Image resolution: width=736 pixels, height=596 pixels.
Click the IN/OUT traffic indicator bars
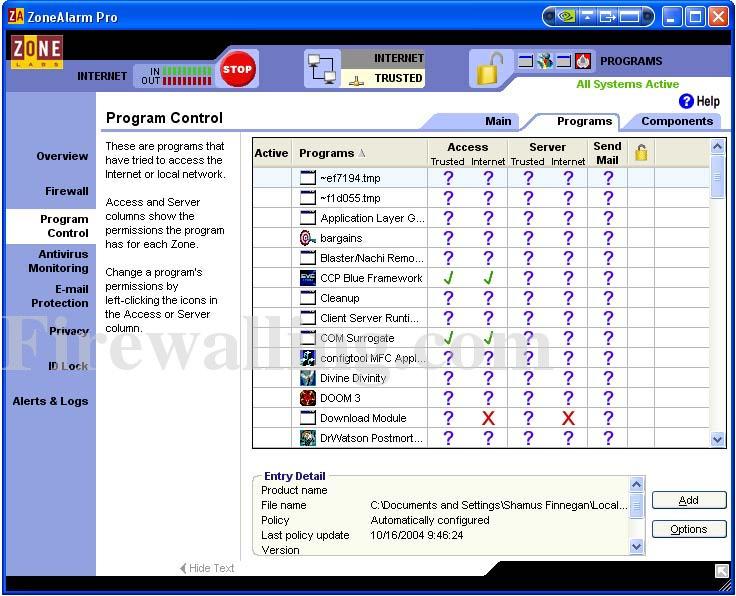click(x=187, y=76)
